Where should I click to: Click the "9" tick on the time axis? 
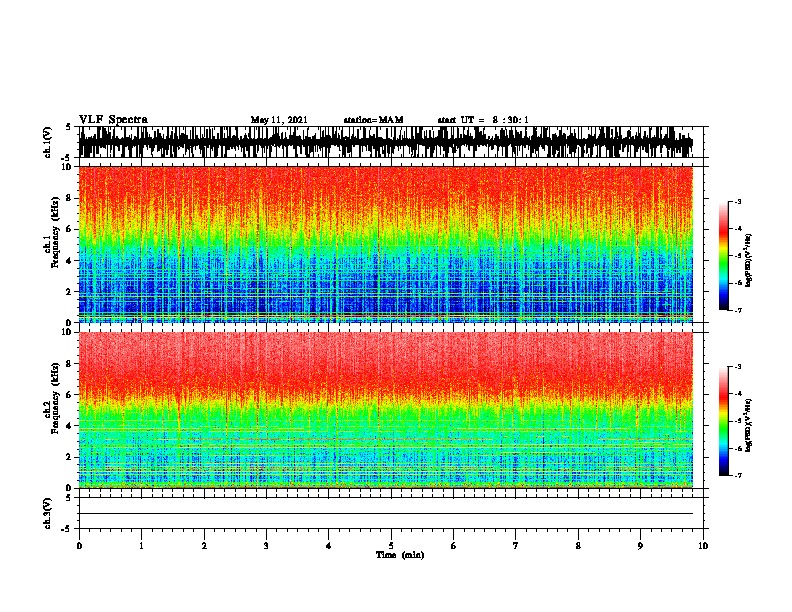640,546
